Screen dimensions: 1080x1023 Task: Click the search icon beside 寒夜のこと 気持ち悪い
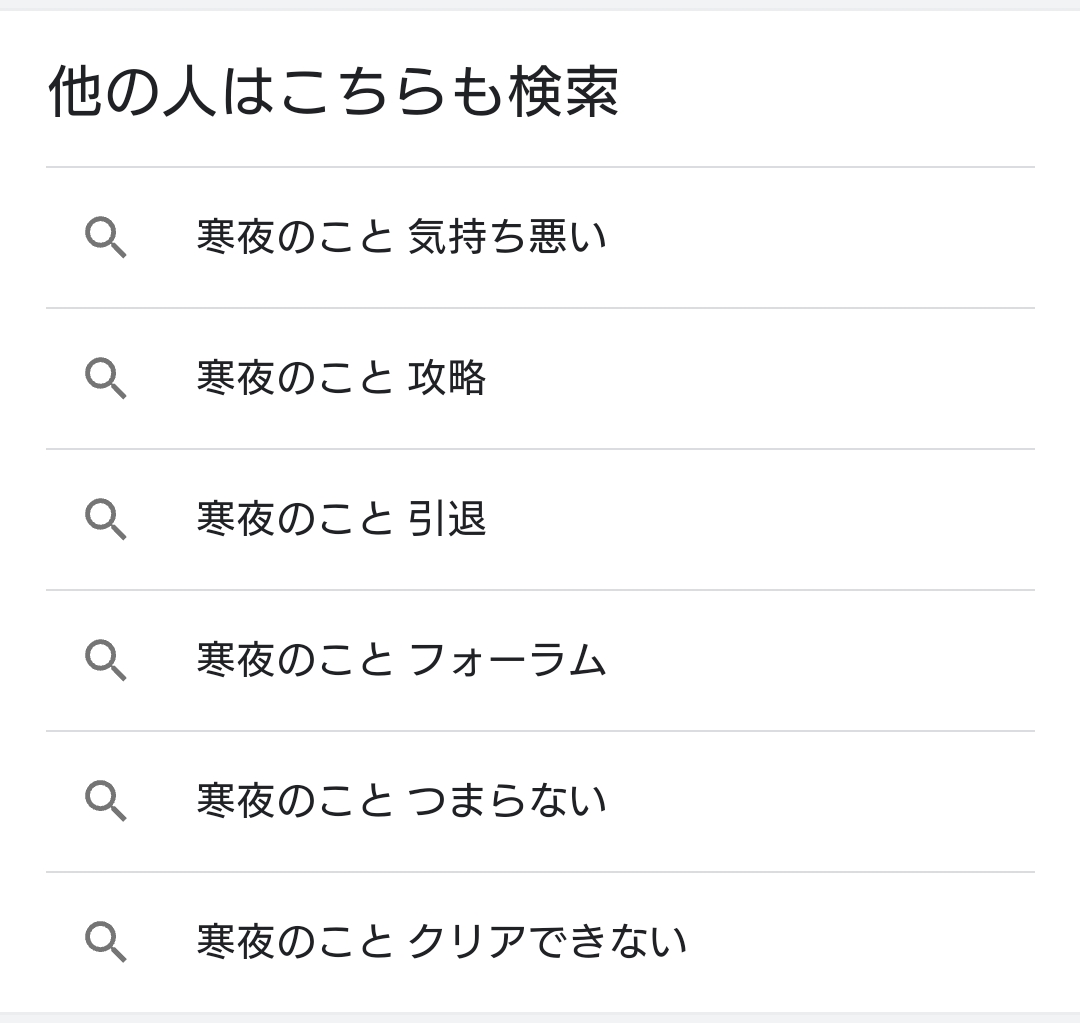pyautogui.click(x=105, y=238)
